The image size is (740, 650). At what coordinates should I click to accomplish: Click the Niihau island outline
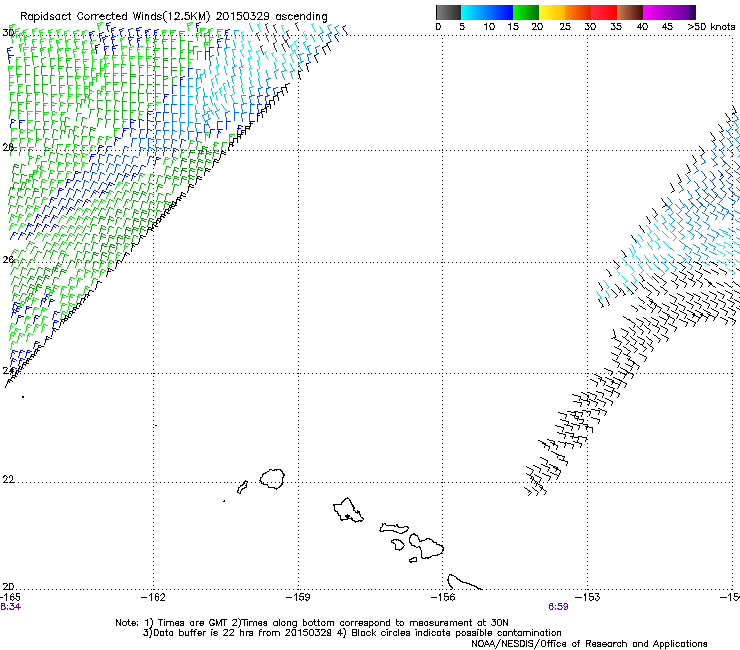coord(243,487)
